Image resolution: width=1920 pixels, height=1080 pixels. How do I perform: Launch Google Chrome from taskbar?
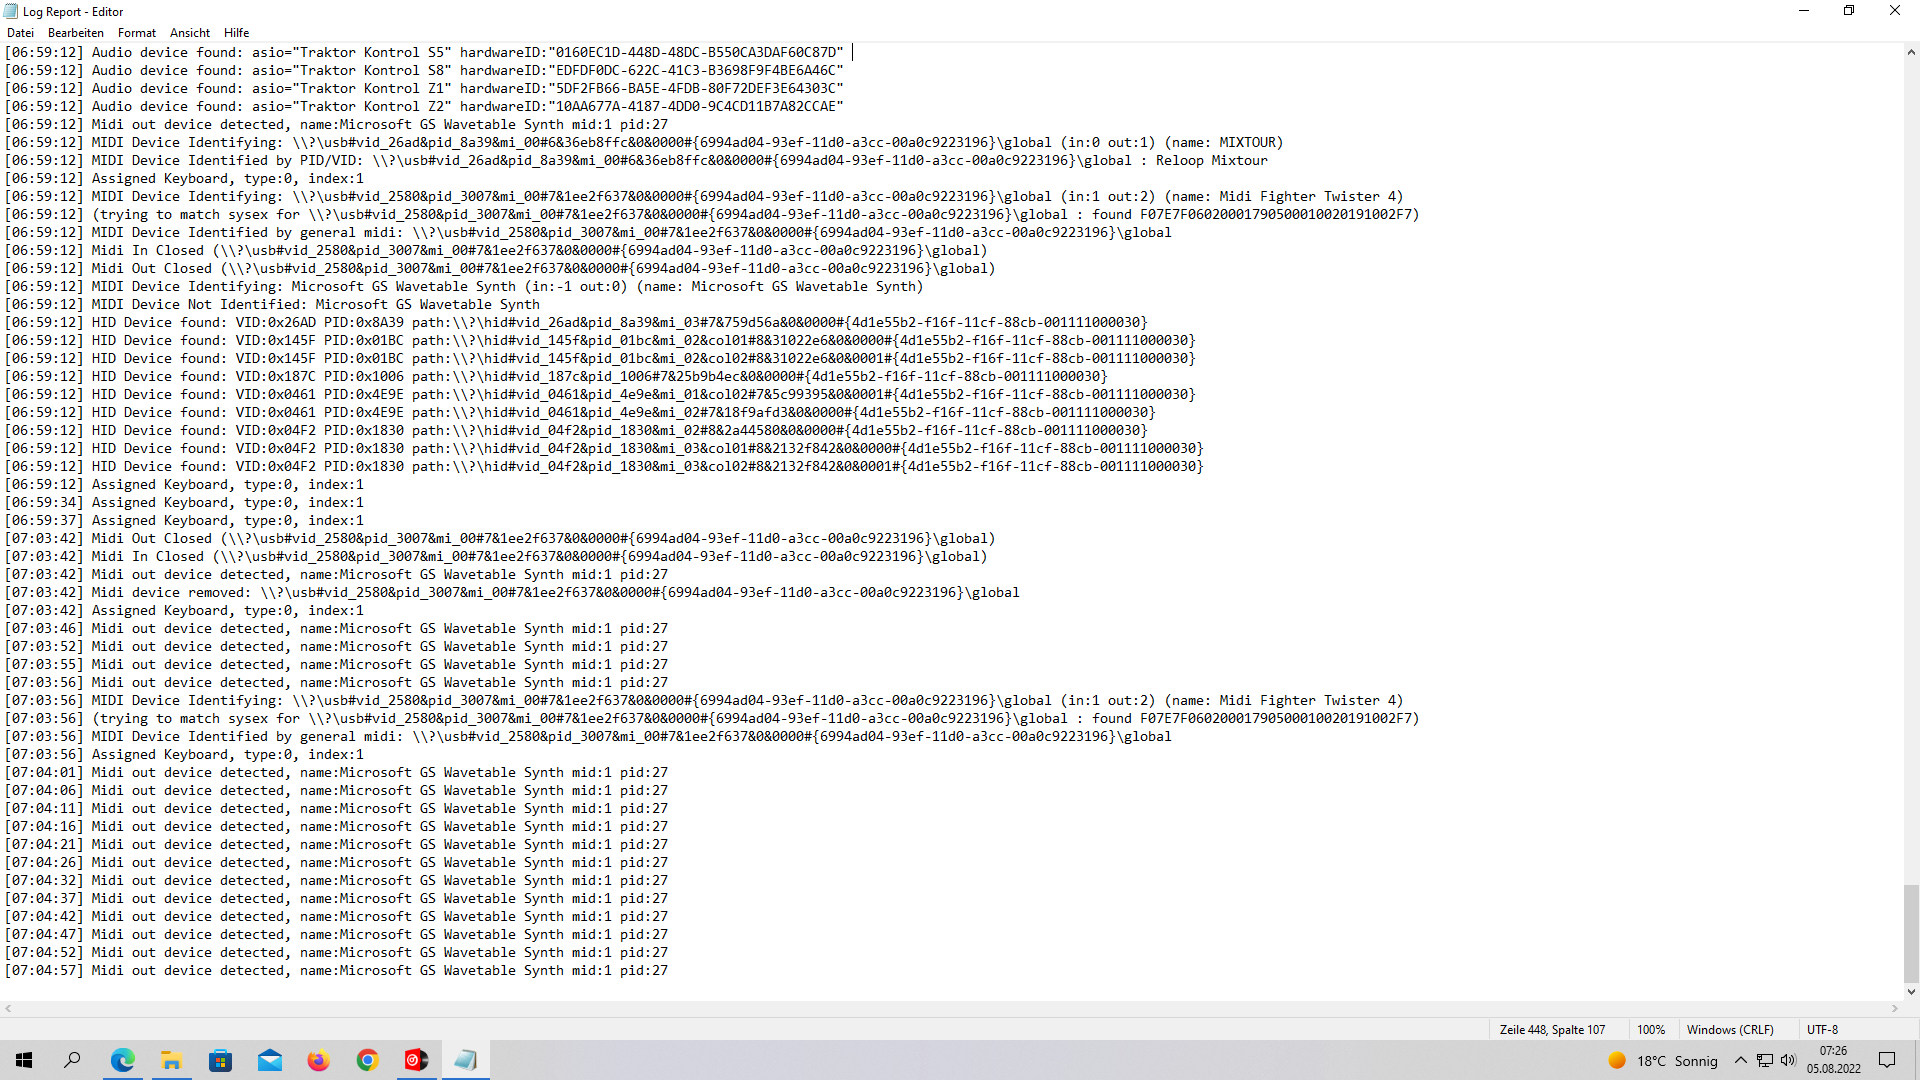point(367,1060)
